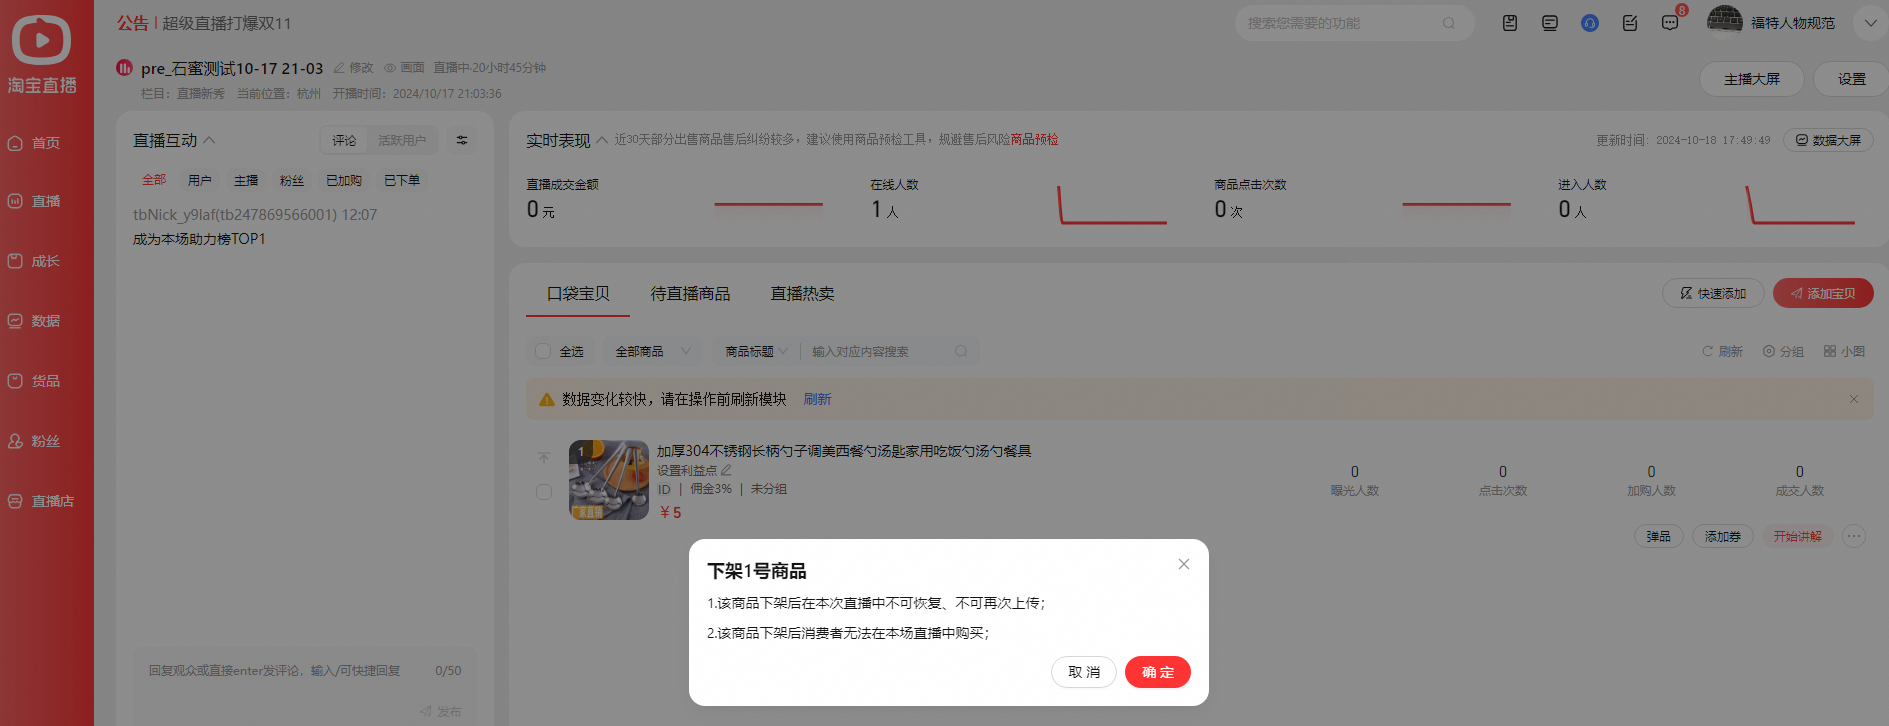This screenshot has width=1889, height=726.
Task: Click the 弹品 button
Action: [1659, 536]
